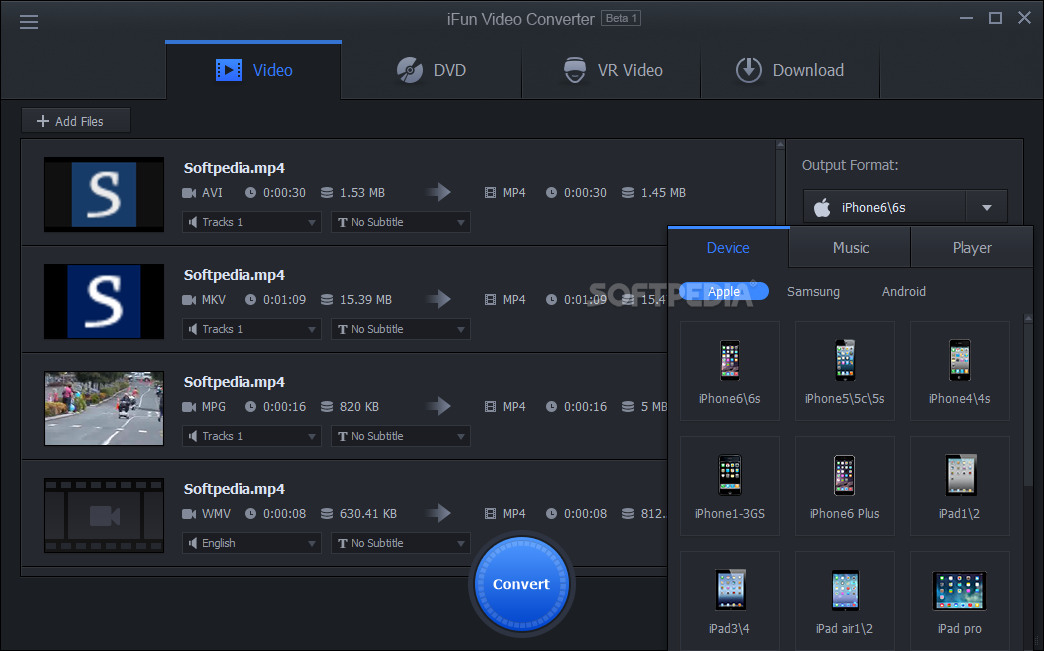
Task: Switch to the DVD tab
Action: click(x=431, y=70)
